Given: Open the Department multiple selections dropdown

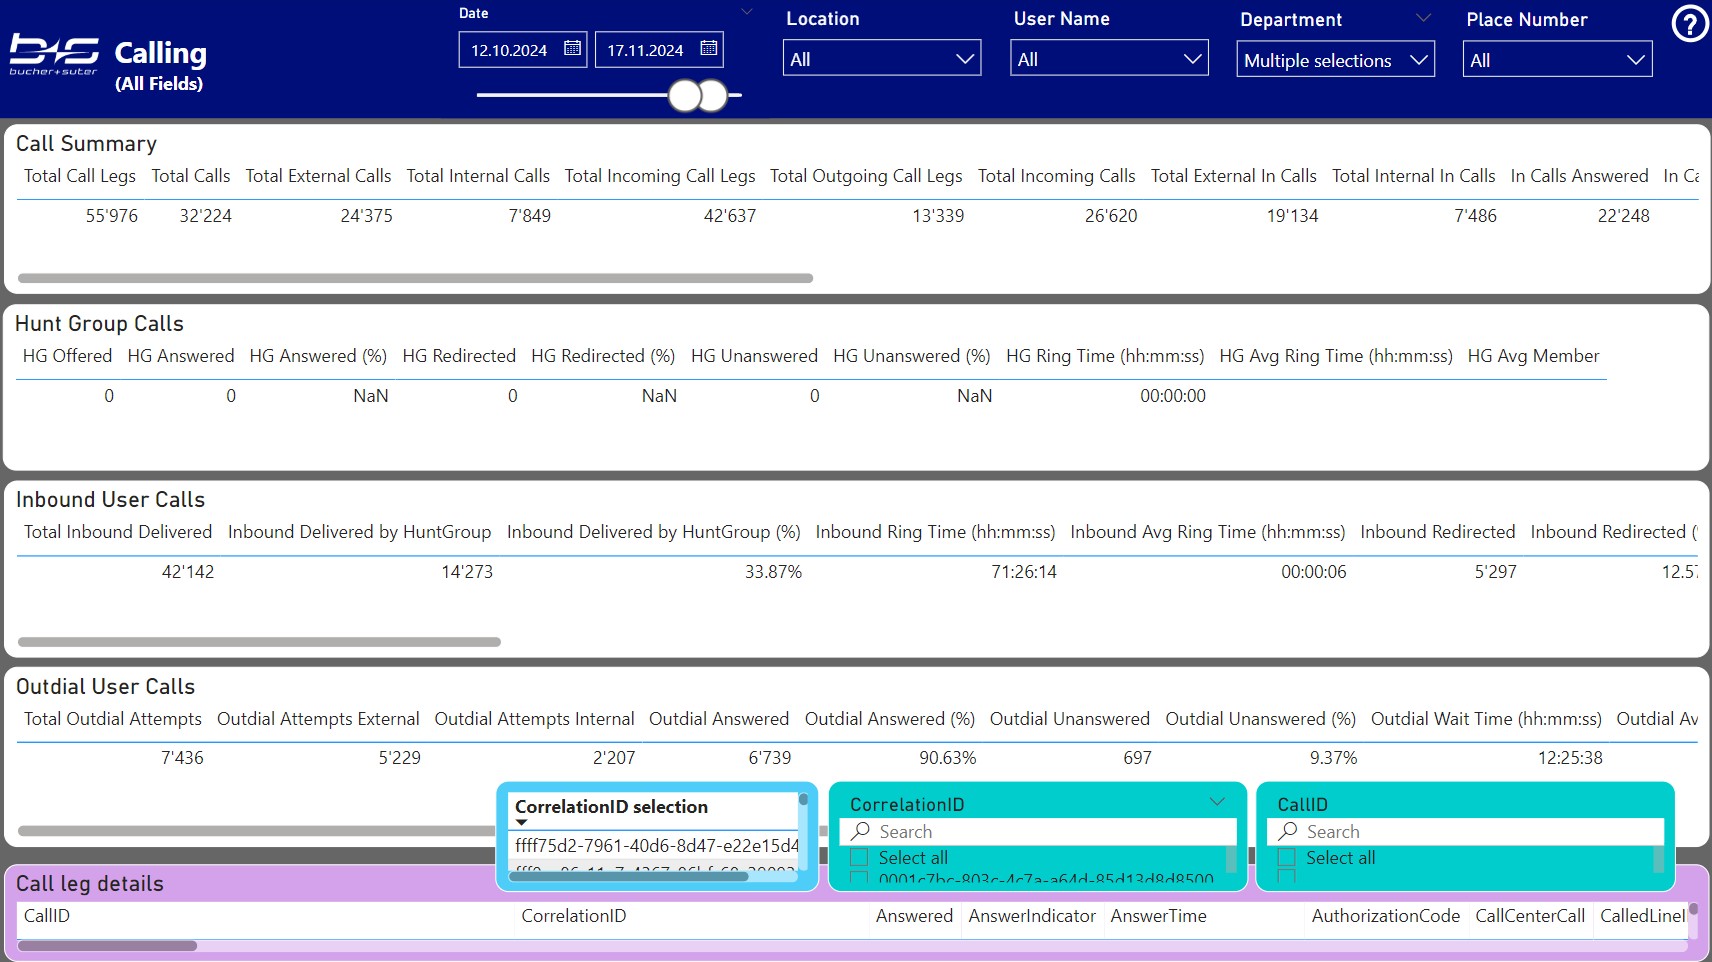Looking at the screenshot, I should 1335,60.
